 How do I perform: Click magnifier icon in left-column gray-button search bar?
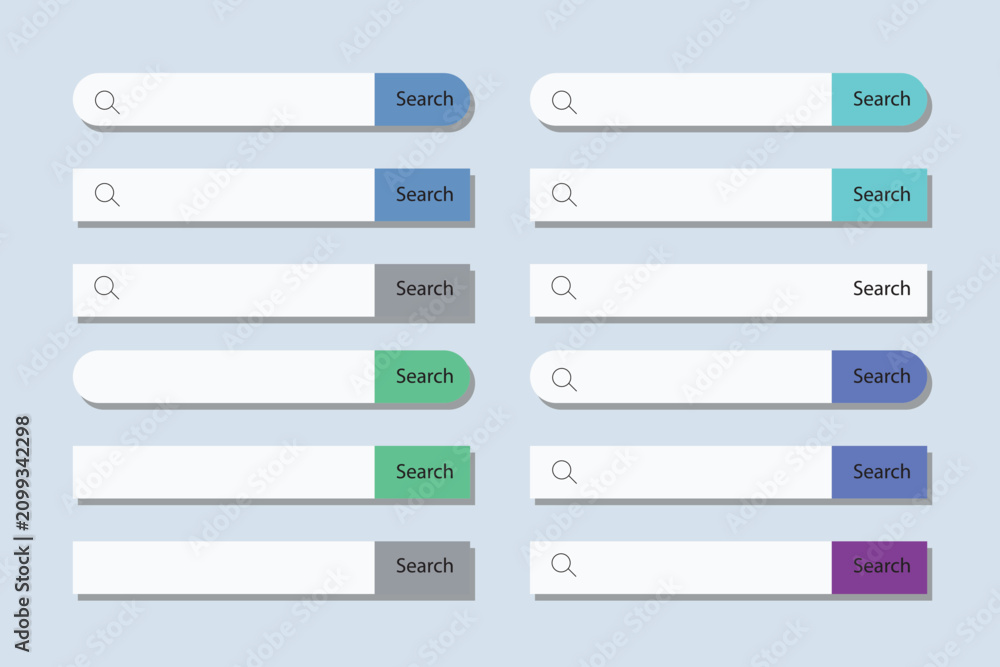(107, 288)
